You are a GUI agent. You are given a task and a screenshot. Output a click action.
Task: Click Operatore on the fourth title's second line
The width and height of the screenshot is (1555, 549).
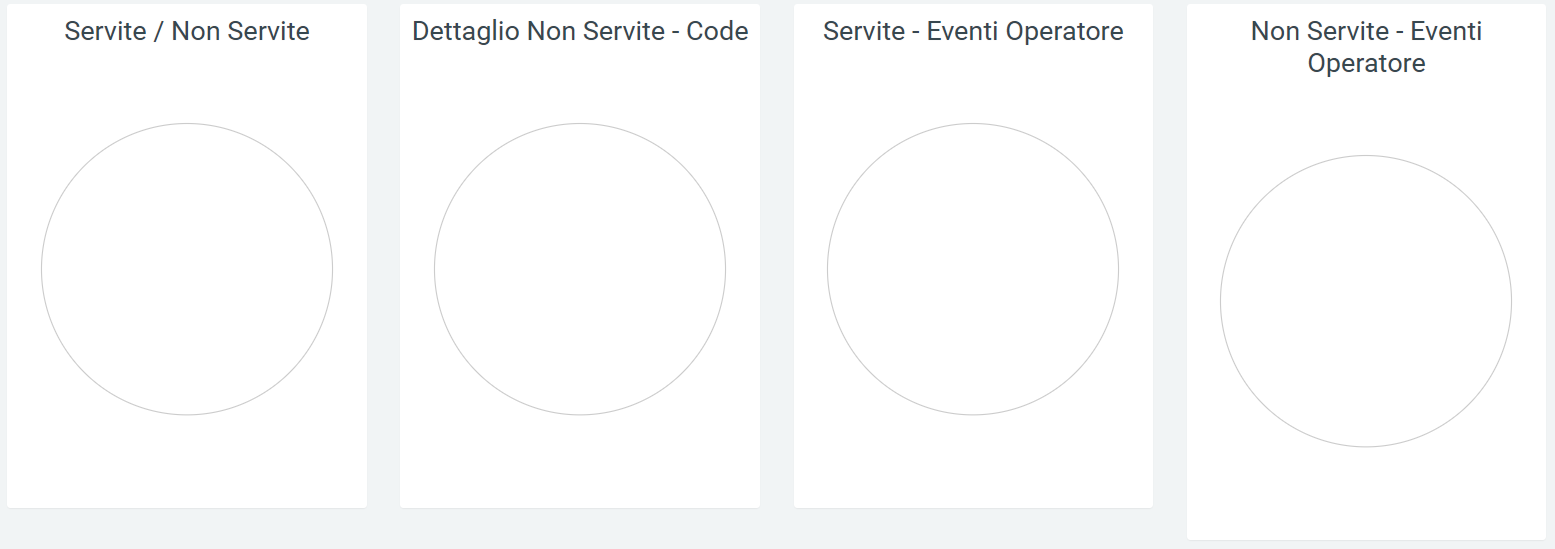click(1366, 63)
